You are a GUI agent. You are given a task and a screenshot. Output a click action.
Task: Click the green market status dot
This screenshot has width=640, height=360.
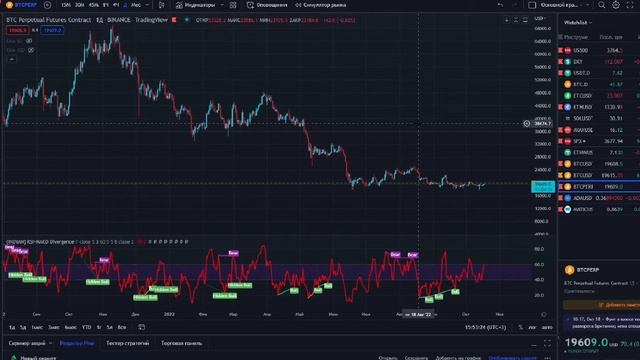point(187,20)
